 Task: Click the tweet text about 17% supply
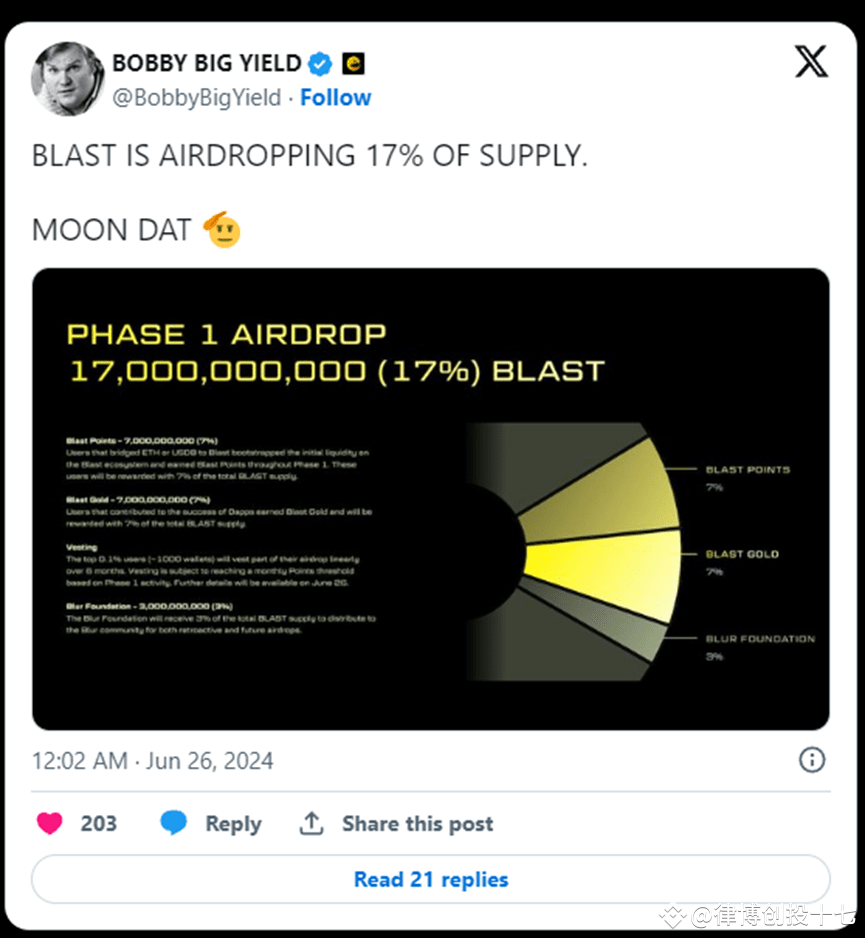(309, 156)
